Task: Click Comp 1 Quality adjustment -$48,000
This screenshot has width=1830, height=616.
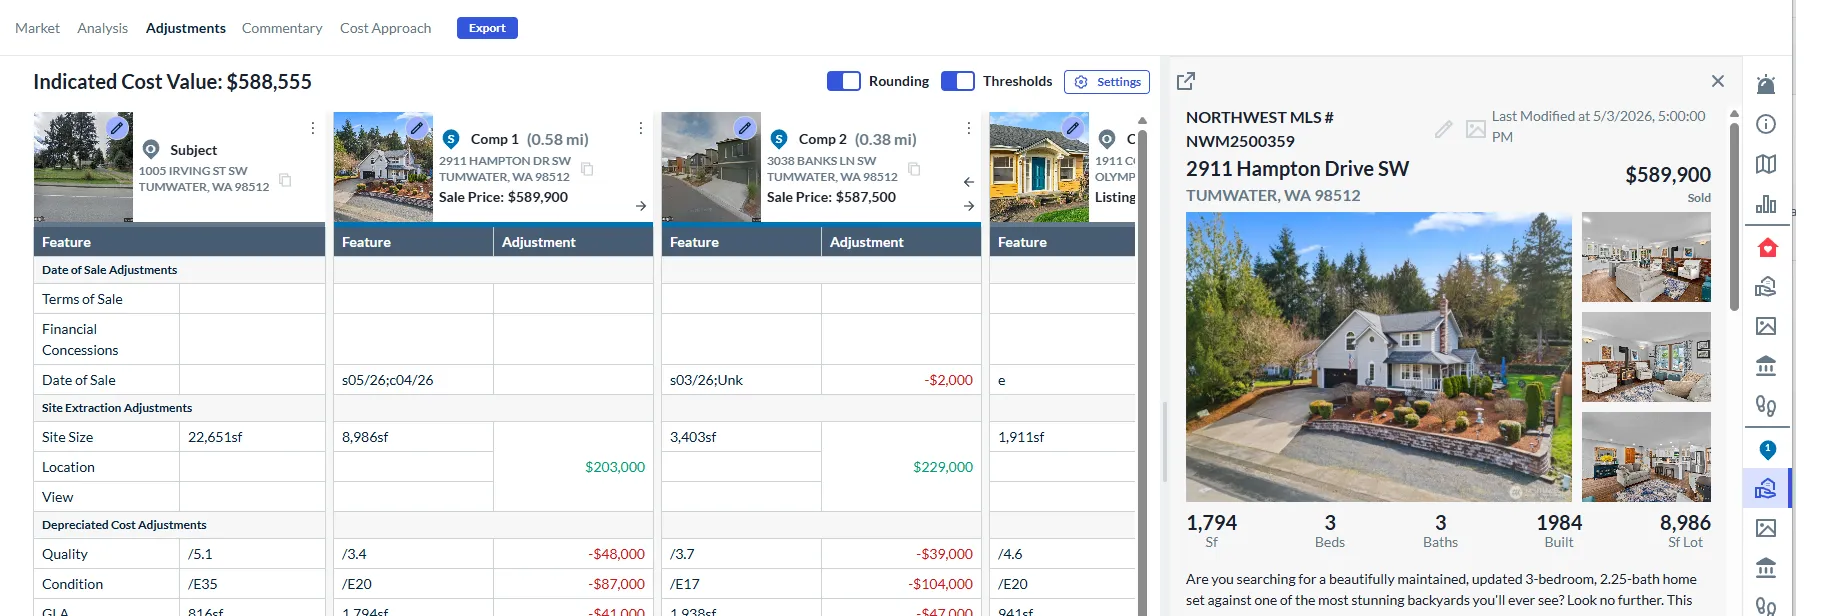Action: point(617,554)
